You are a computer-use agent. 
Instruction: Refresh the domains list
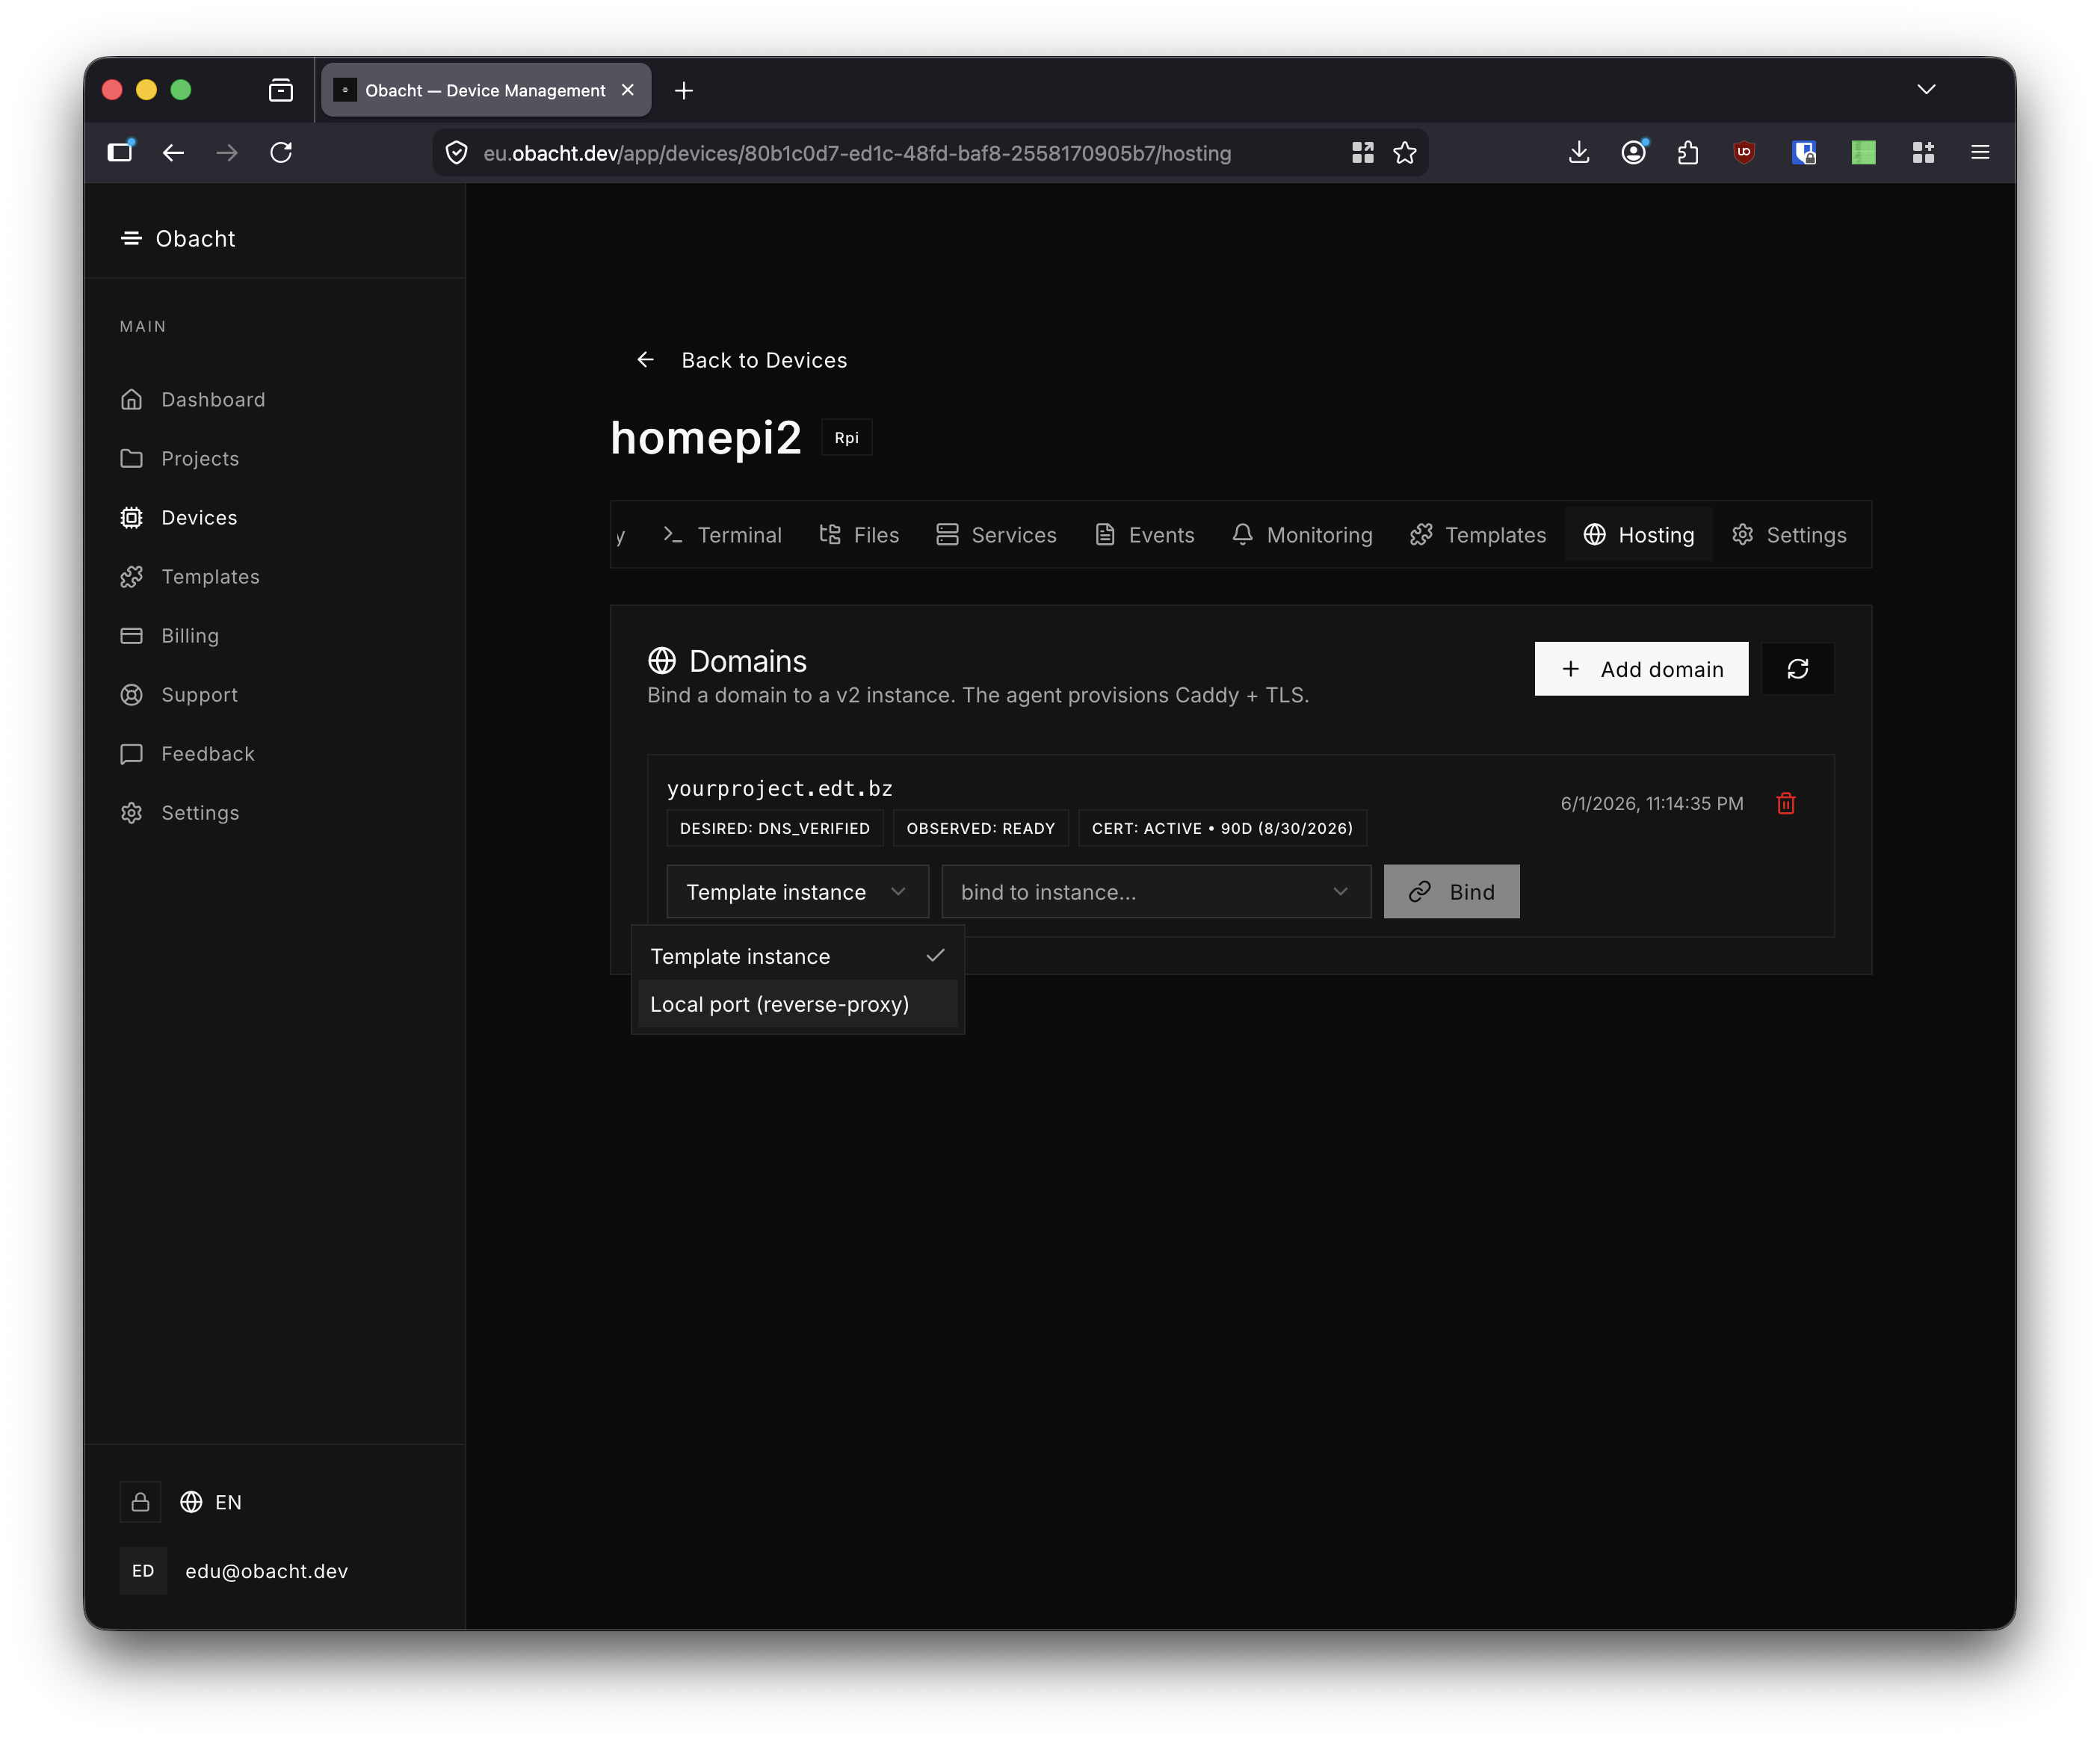pos(1797,669)
